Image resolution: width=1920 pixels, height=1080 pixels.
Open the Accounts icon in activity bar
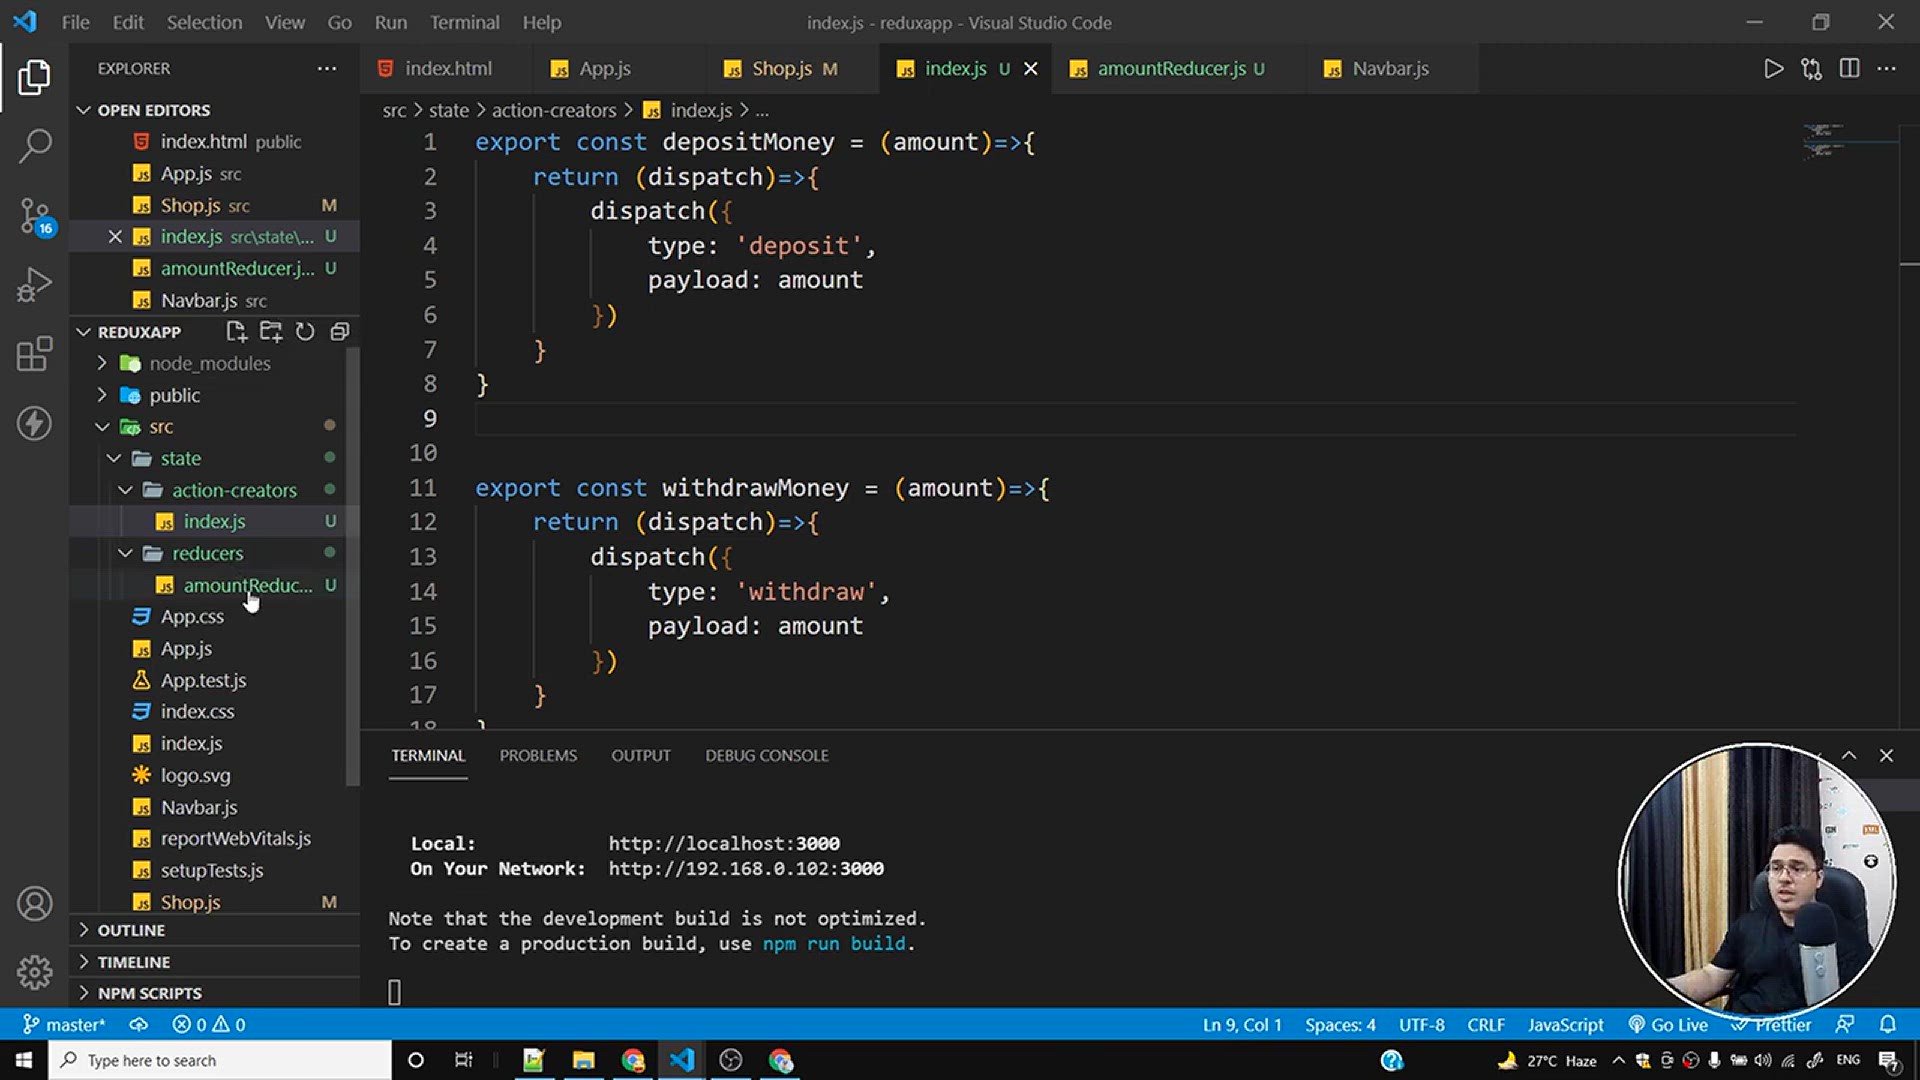pyautogui.click(x=34, y=903)
